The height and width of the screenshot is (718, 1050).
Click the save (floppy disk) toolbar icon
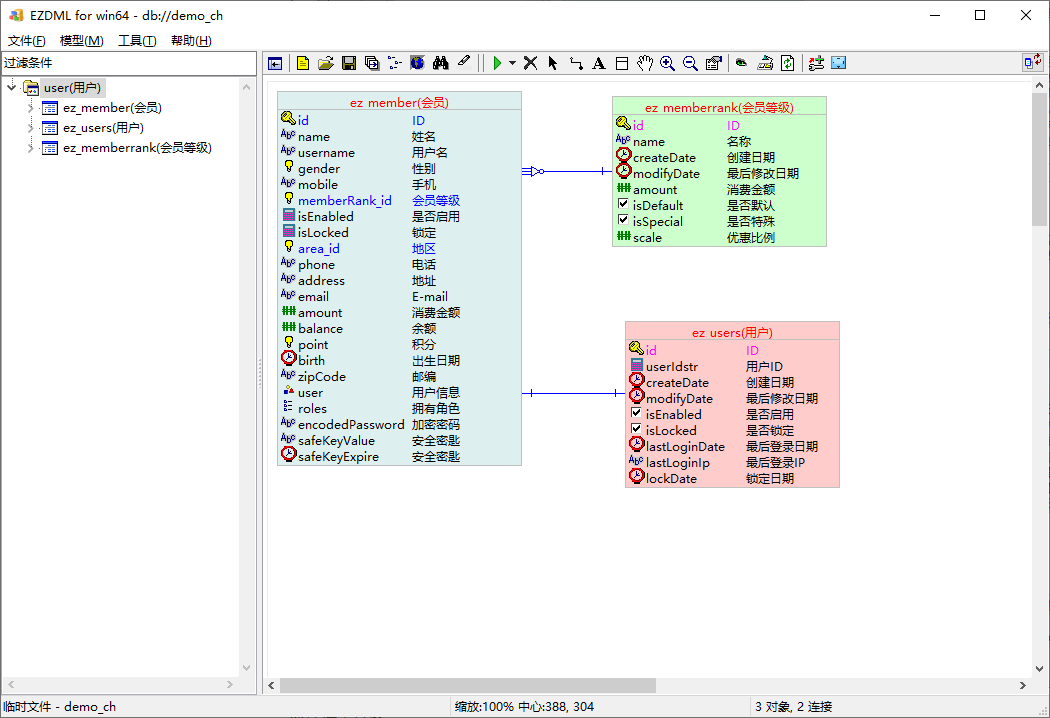tap(349, 63)
